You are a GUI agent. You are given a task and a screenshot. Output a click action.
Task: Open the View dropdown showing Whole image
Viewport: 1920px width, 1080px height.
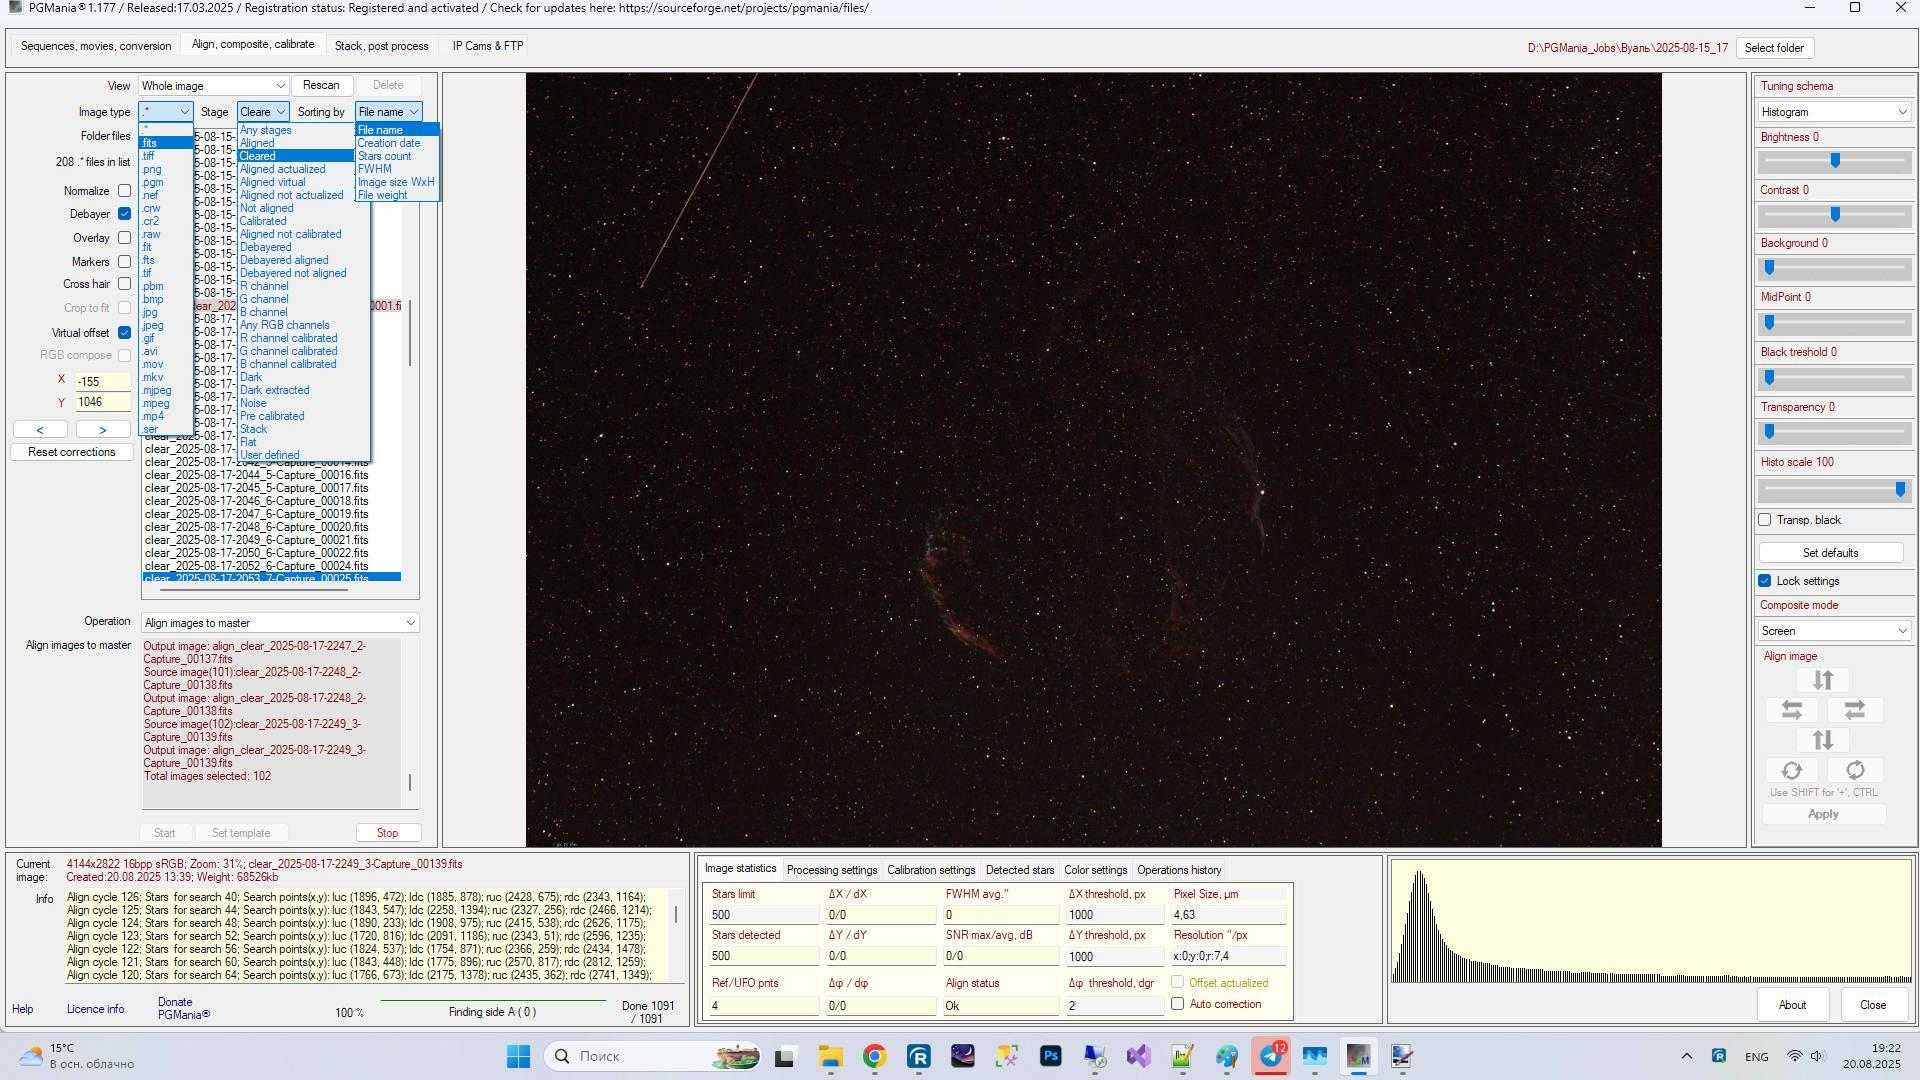tap(213, 86)
